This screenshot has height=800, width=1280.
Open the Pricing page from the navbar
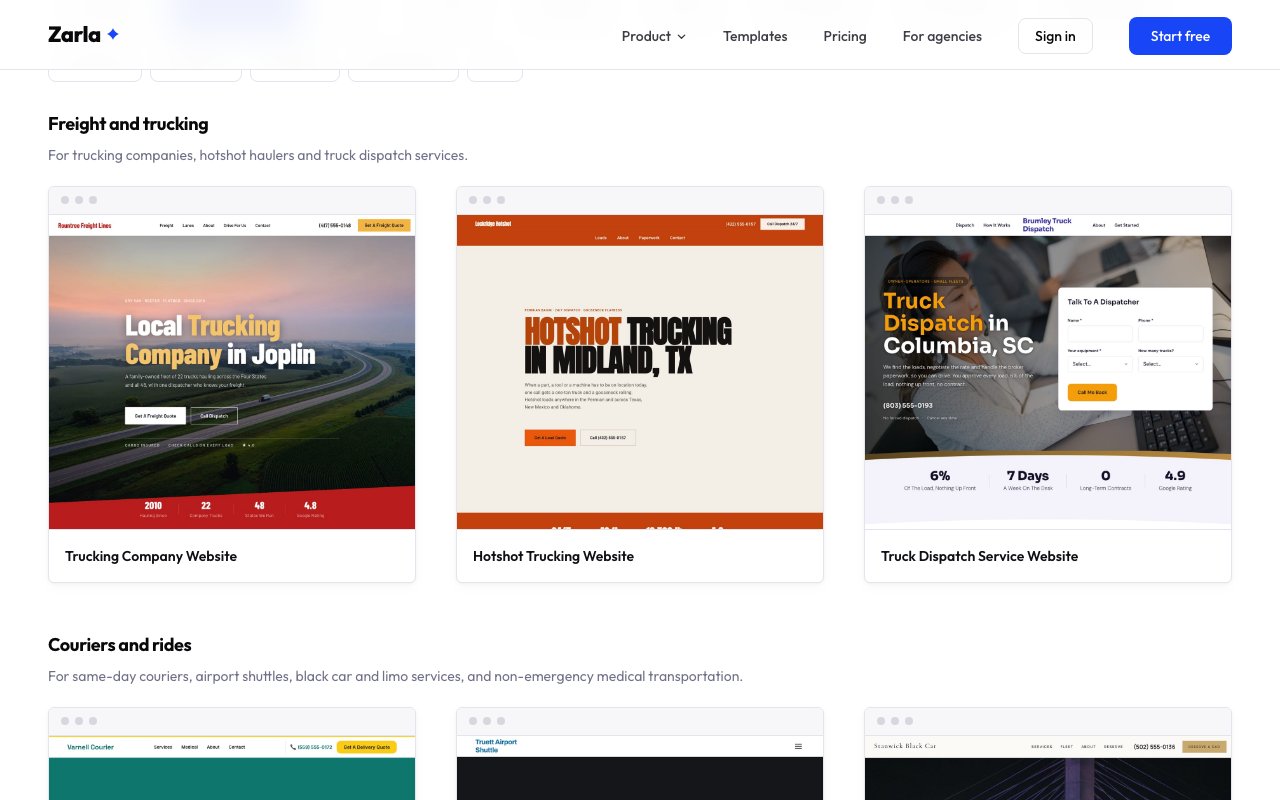845,36
